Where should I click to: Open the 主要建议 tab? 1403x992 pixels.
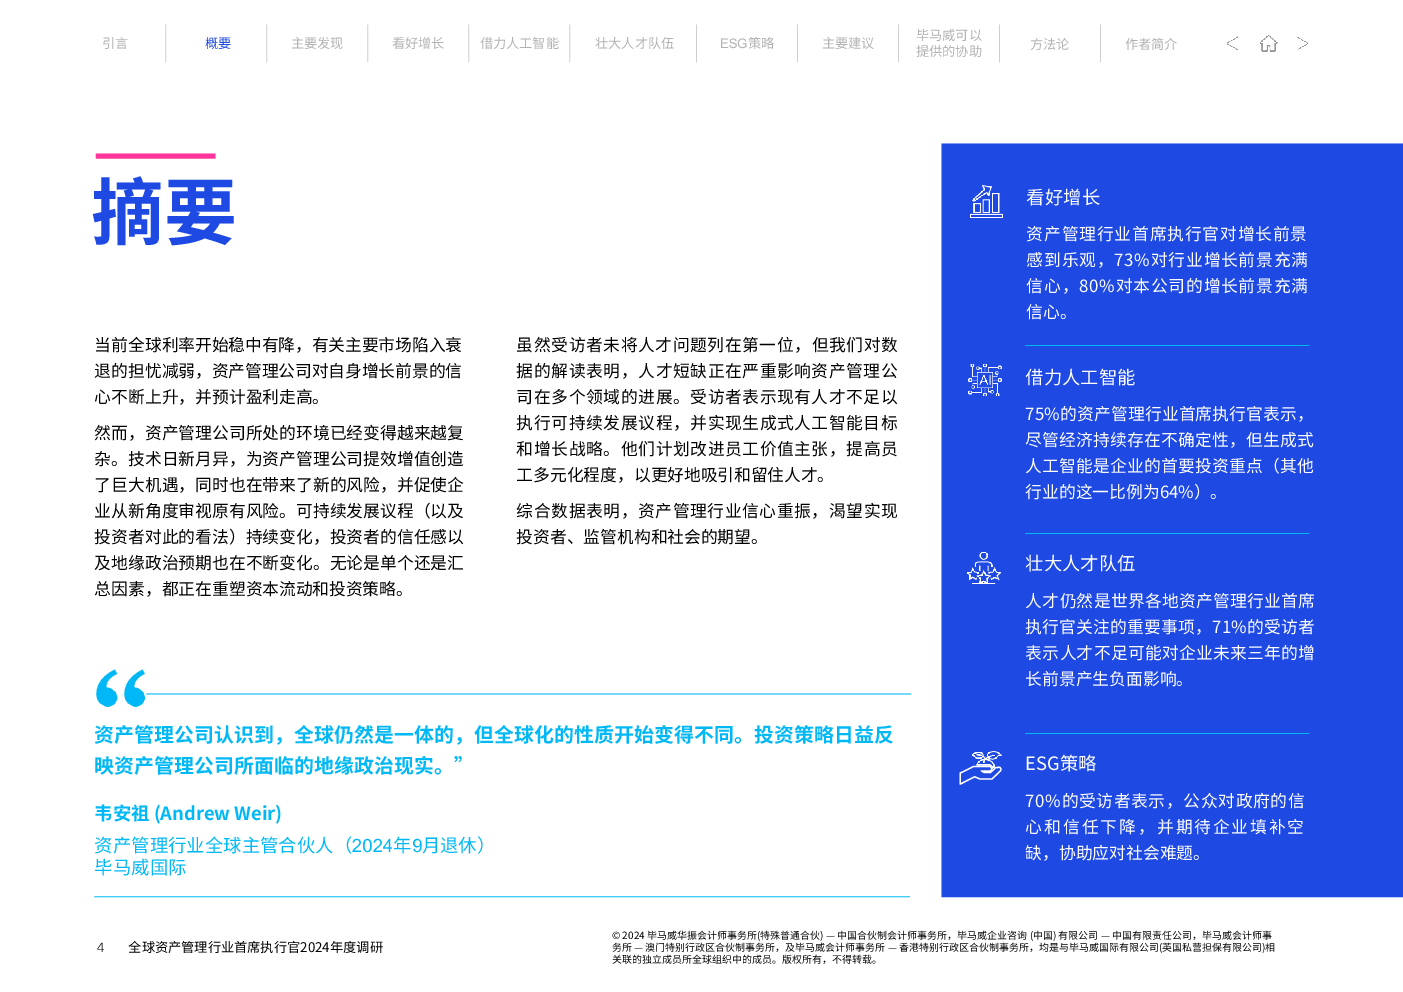pos(848,44)
